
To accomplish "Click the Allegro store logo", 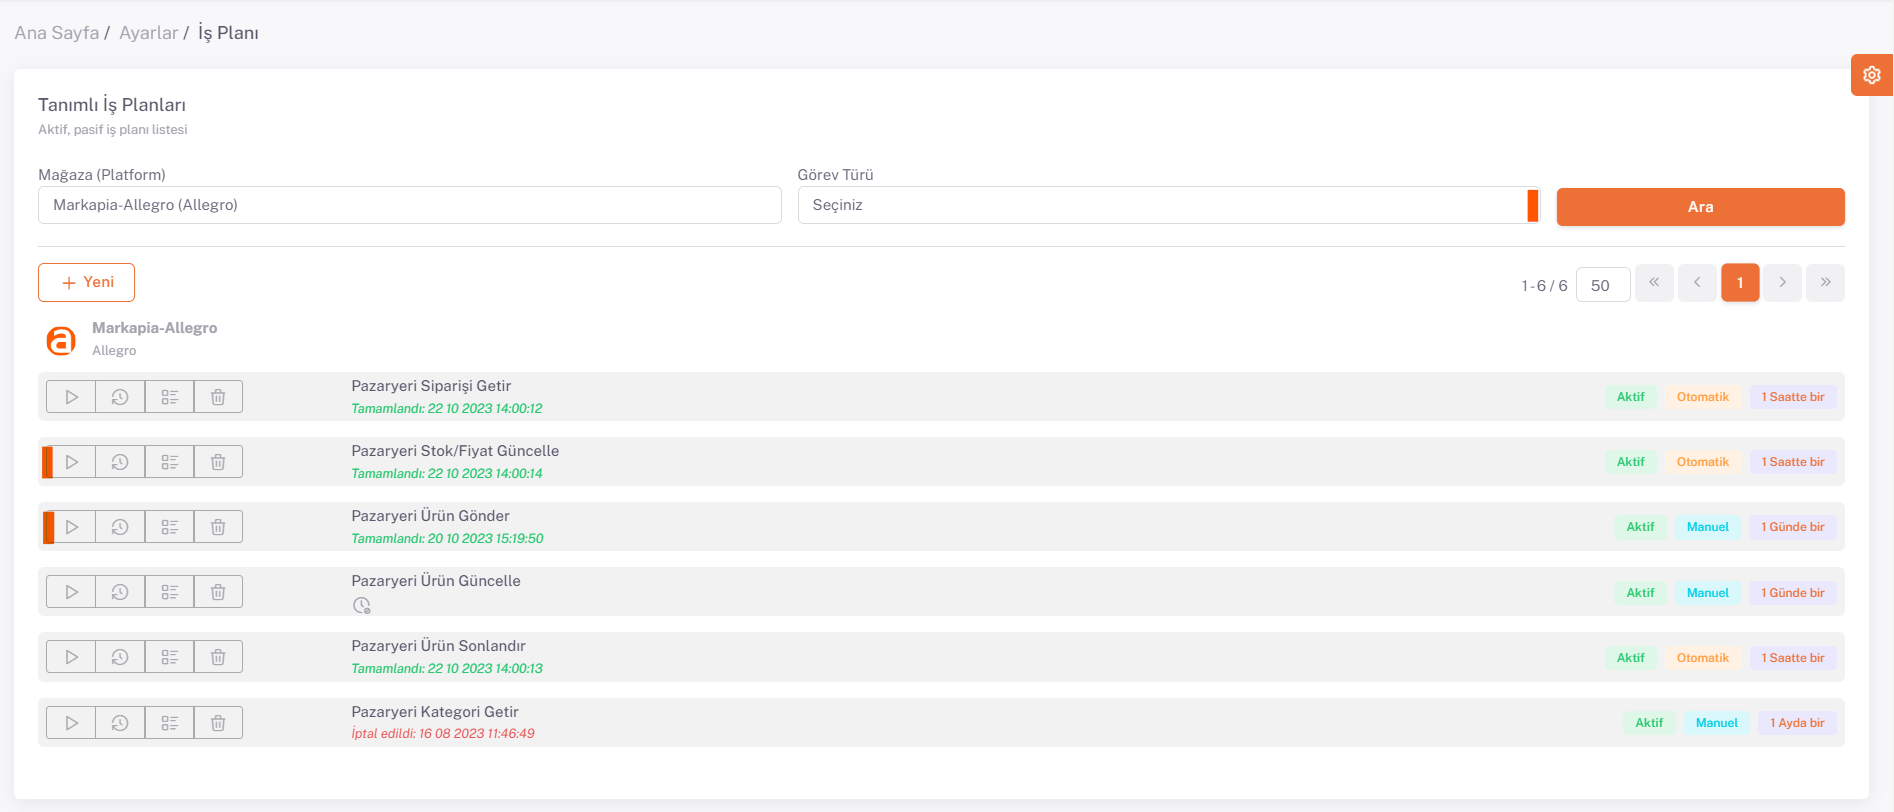I will pos(61,340).
